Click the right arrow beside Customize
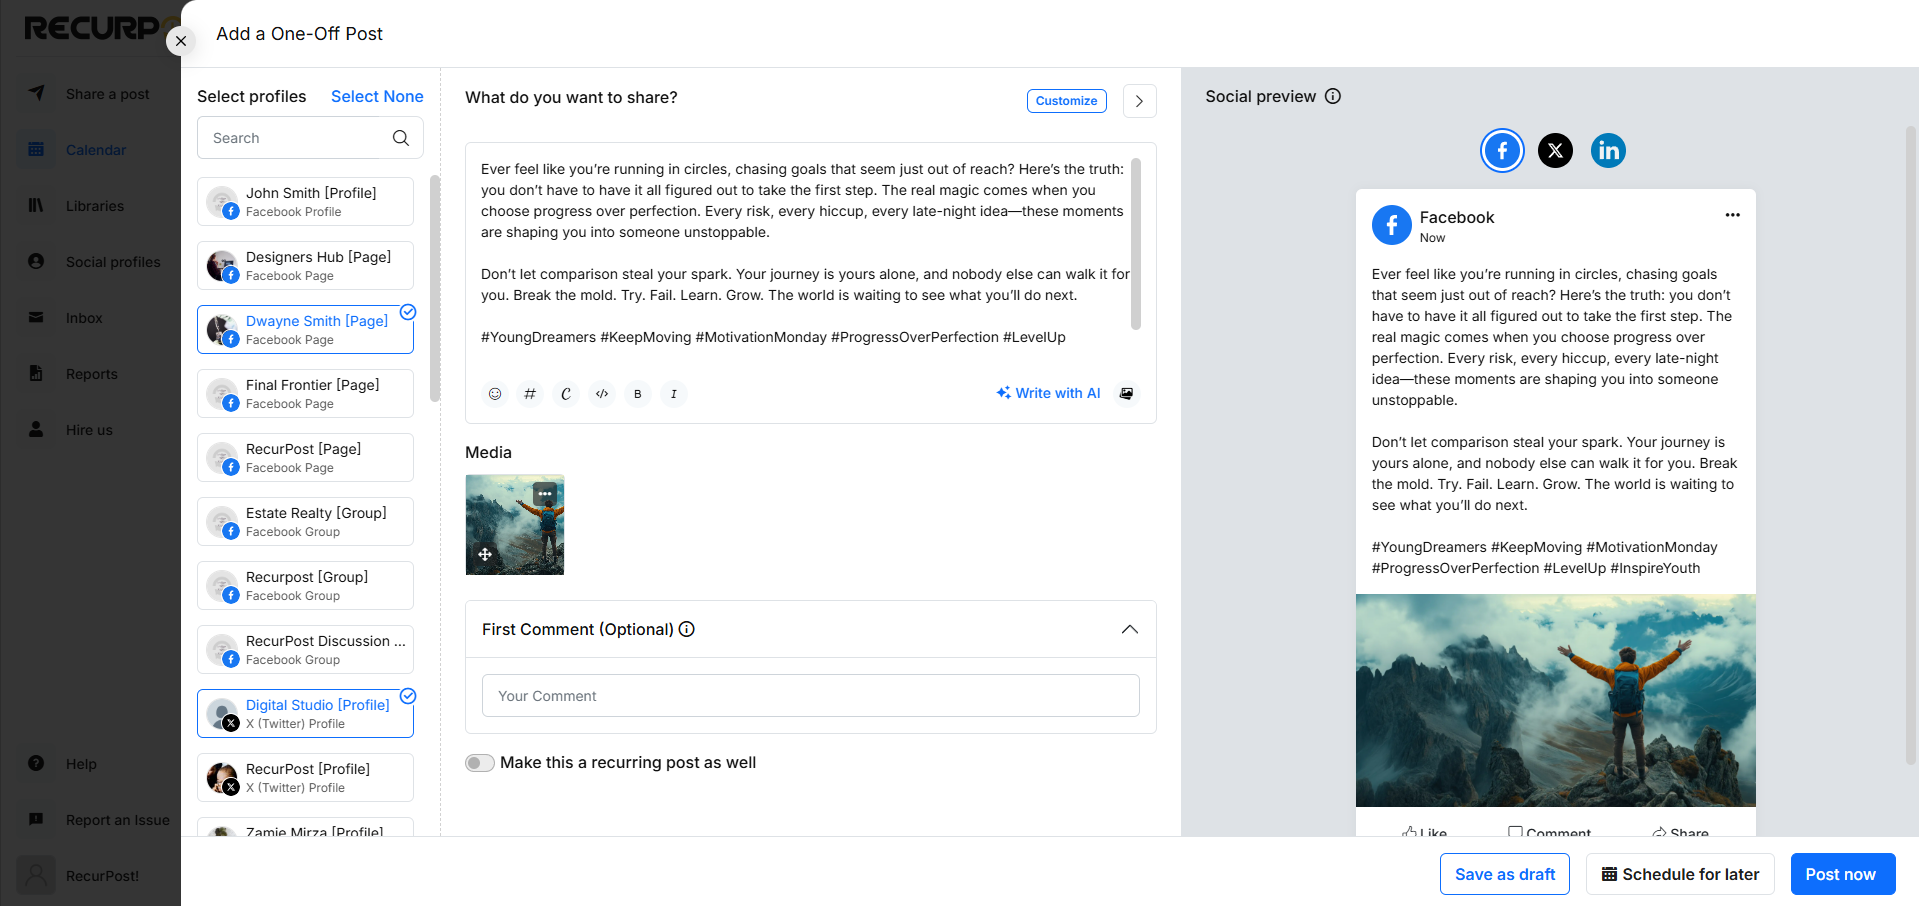Image resolution: width=1919 pixels, height=906 pixels. [1140, 101]
